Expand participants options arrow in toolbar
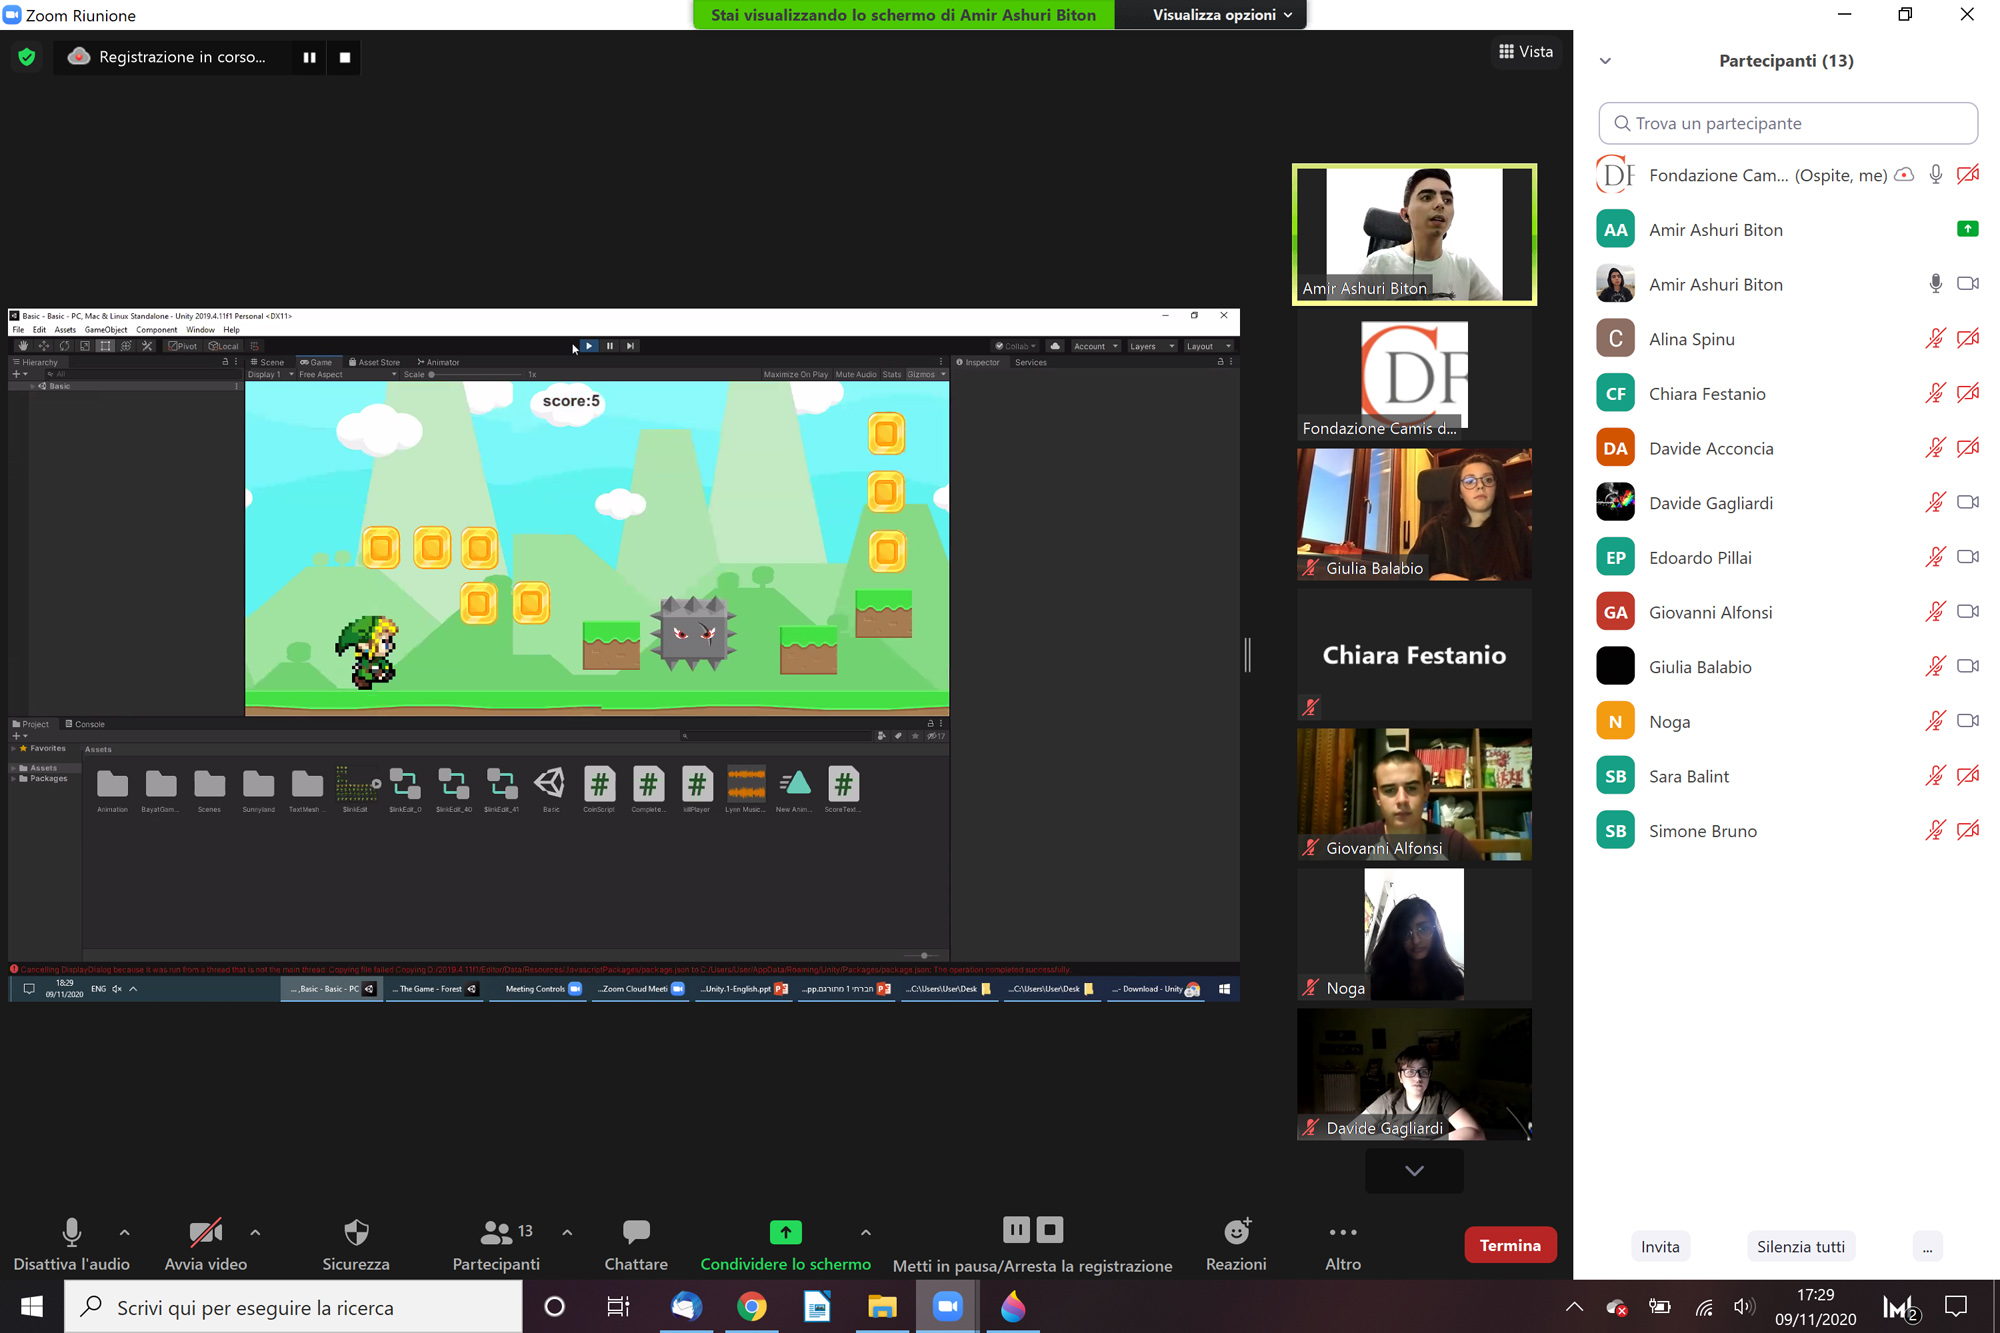The width and height of the screenshot is (2000, 1333). tap(567, 1232)
